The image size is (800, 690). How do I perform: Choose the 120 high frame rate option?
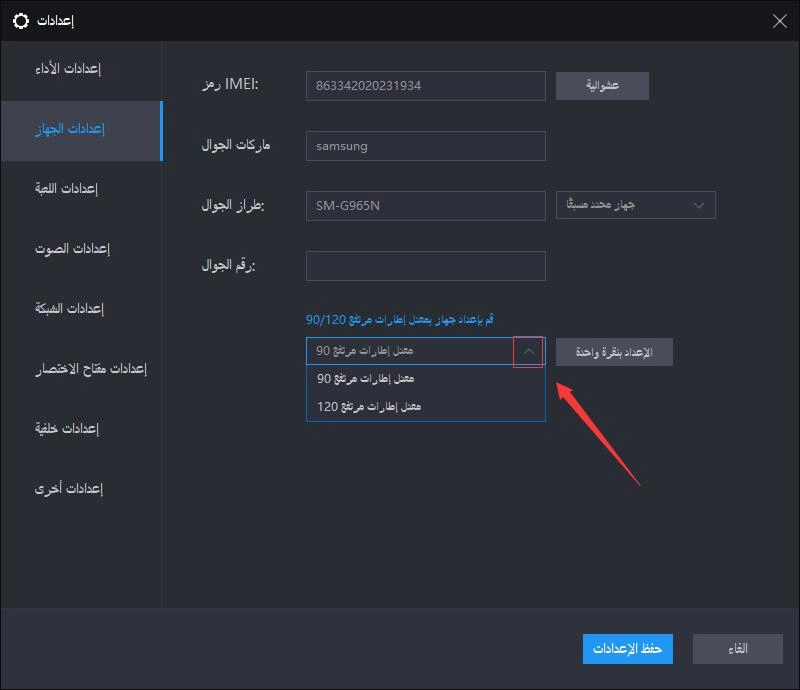tap(426, 407)
